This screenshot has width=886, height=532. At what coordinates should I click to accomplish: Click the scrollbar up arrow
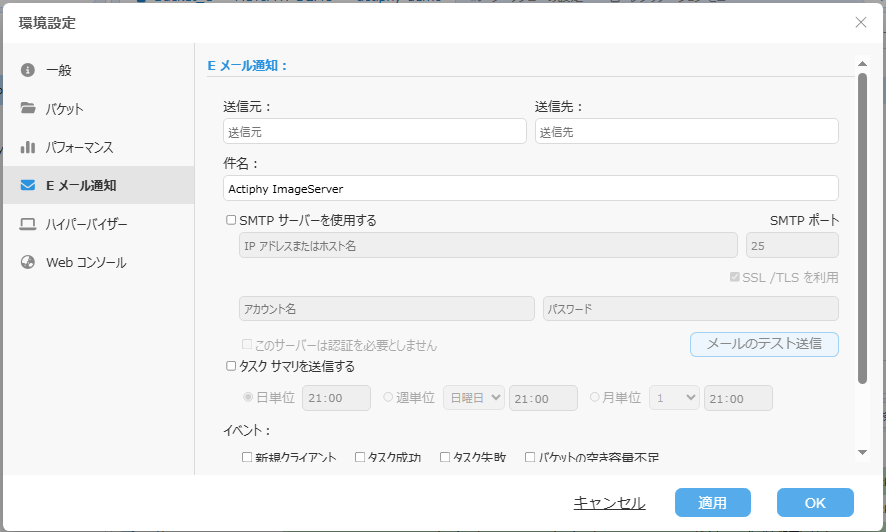(862, 63)
